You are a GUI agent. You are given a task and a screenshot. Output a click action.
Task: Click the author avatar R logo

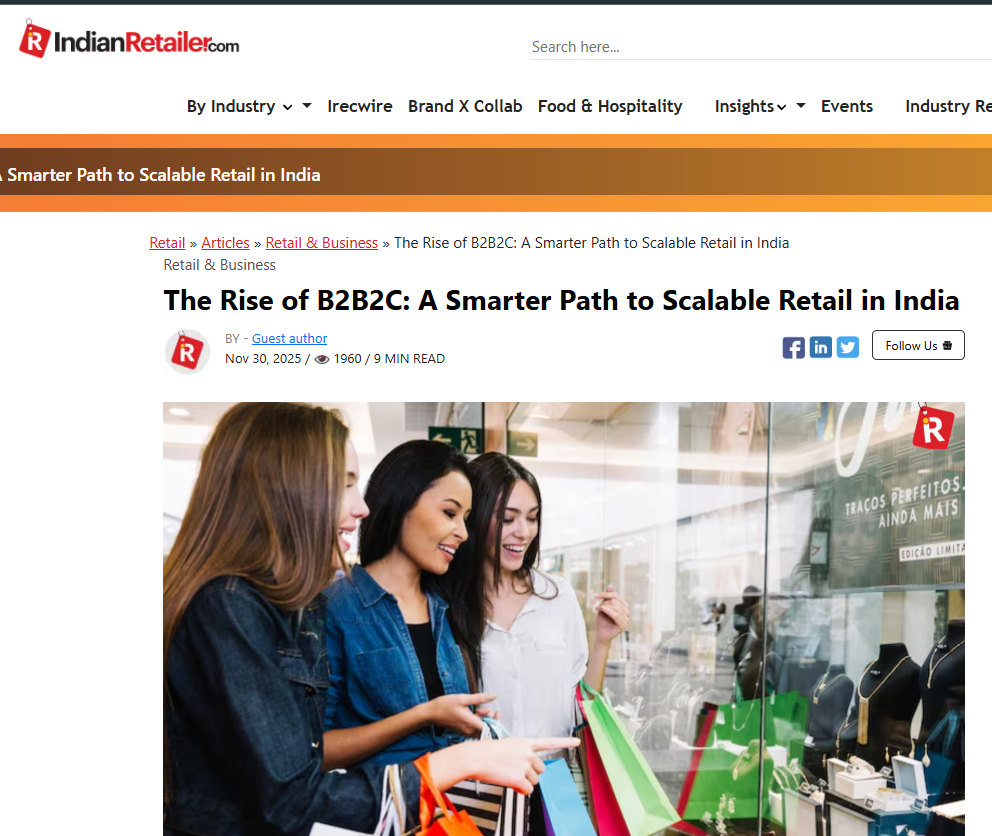(x=187, y=351)
